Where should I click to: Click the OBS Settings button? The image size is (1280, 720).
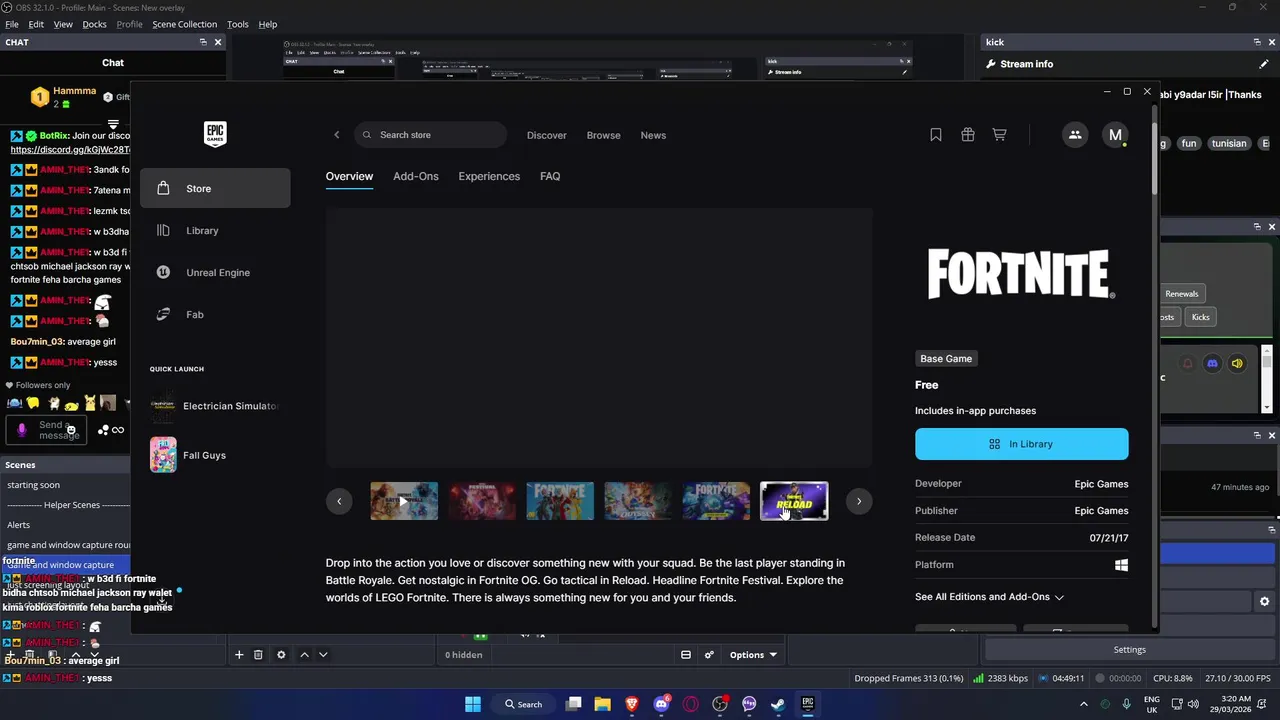point(1129,650)
